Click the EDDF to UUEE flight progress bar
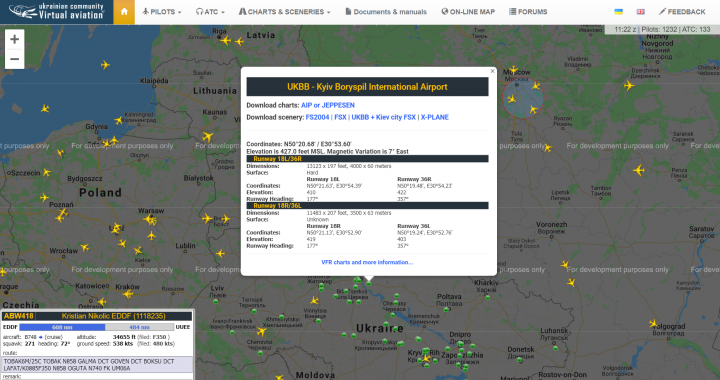Screen dimensions: 720x380 pos(96,327)
